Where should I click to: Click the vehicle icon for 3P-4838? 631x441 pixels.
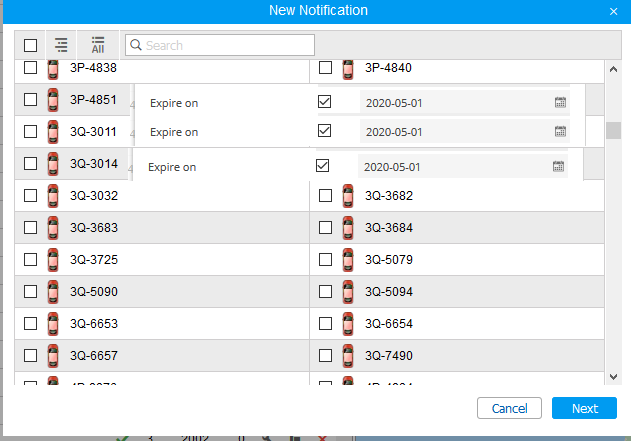52,68
